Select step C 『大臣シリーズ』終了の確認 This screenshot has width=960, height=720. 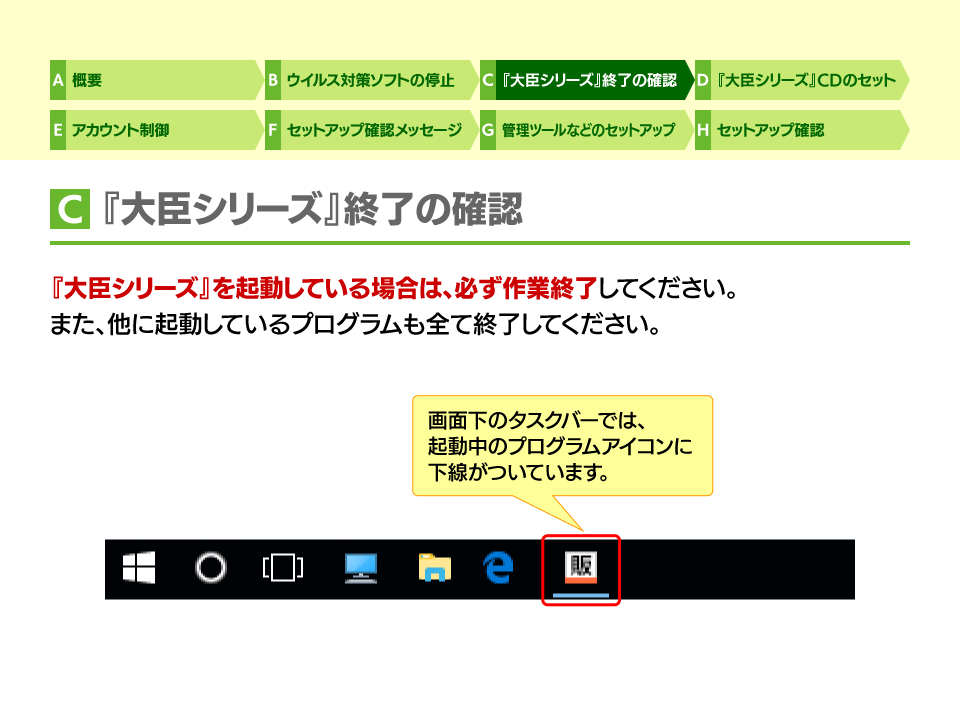pyautogui.click(x=587, y=80)
